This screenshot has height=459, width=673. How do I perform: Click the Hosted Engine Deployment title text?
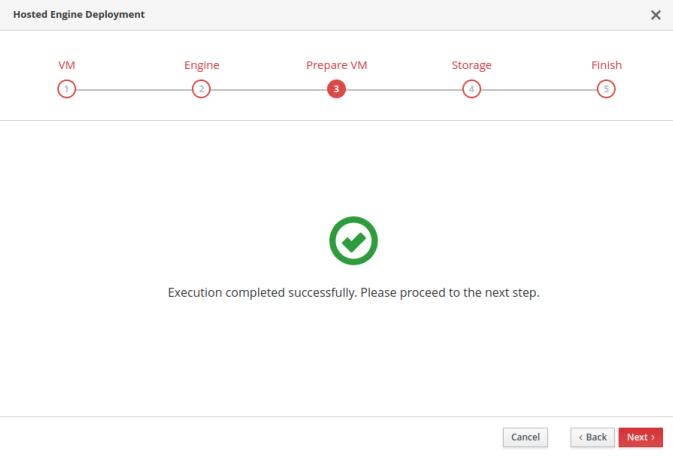[79, 15]
